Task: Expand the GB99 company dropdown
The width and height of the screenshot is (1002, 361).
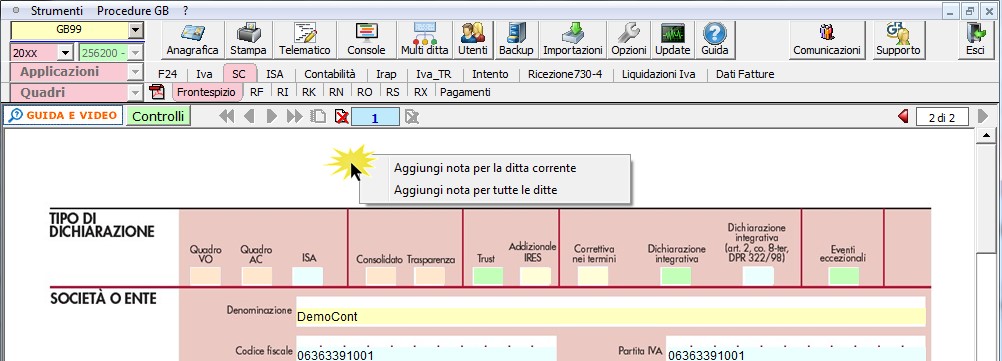Action: click(135, 29)
